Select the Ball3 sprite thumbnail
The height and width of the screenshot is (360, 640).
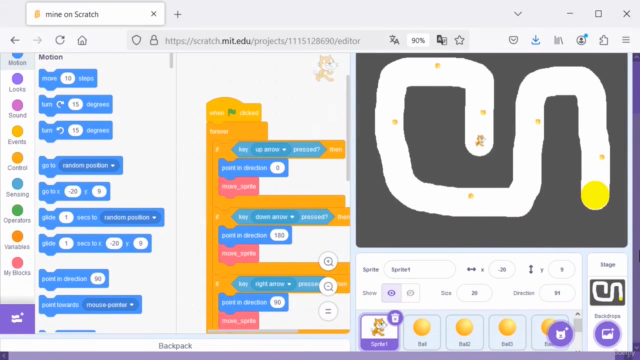pos(507,332)
